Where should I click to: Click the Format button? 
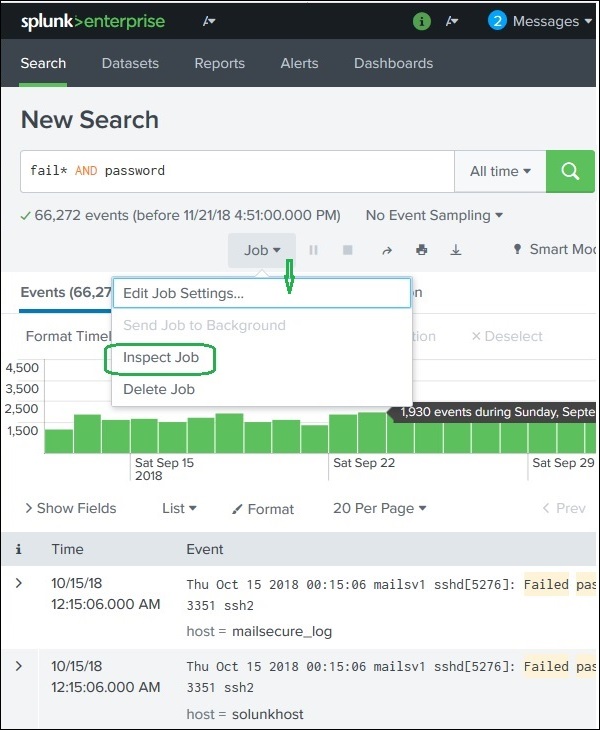263,509
